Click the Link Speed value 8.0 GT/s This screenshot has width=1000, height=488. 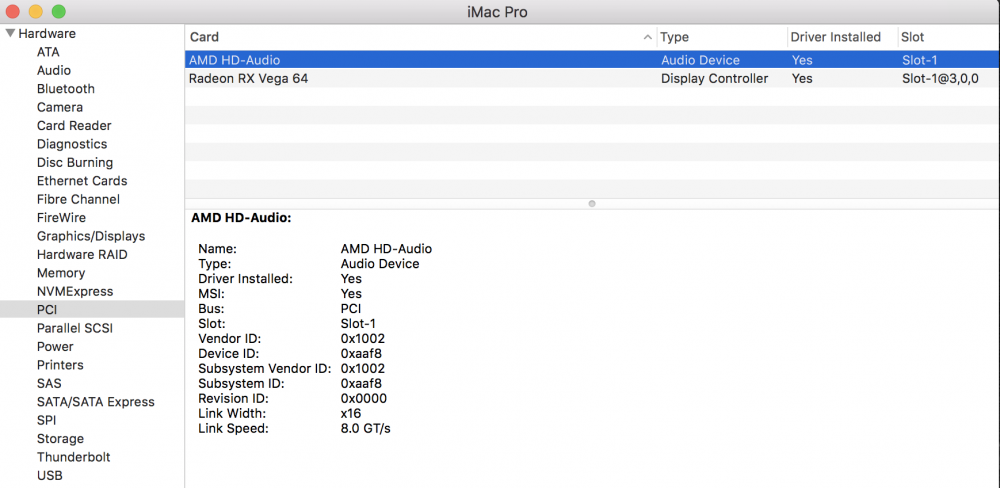coord(365,429)
